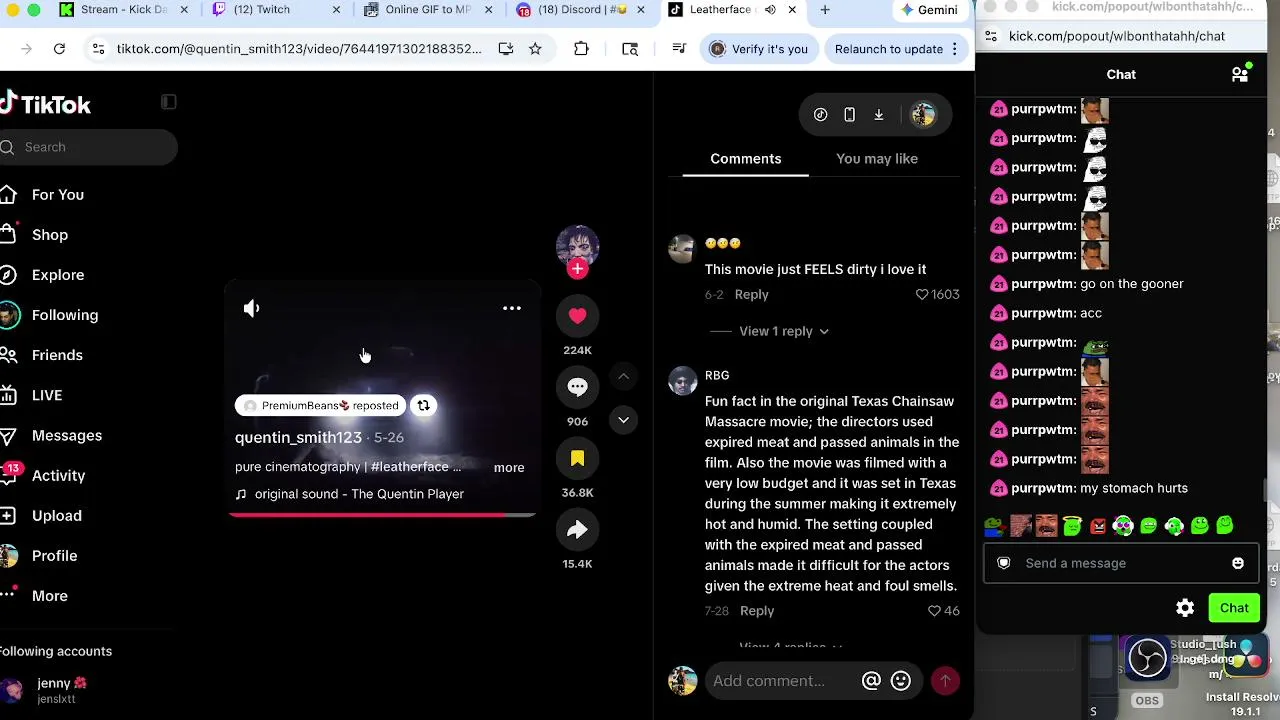Go to the previous video
Screen dimensions: 1280x720
[623, 377]
